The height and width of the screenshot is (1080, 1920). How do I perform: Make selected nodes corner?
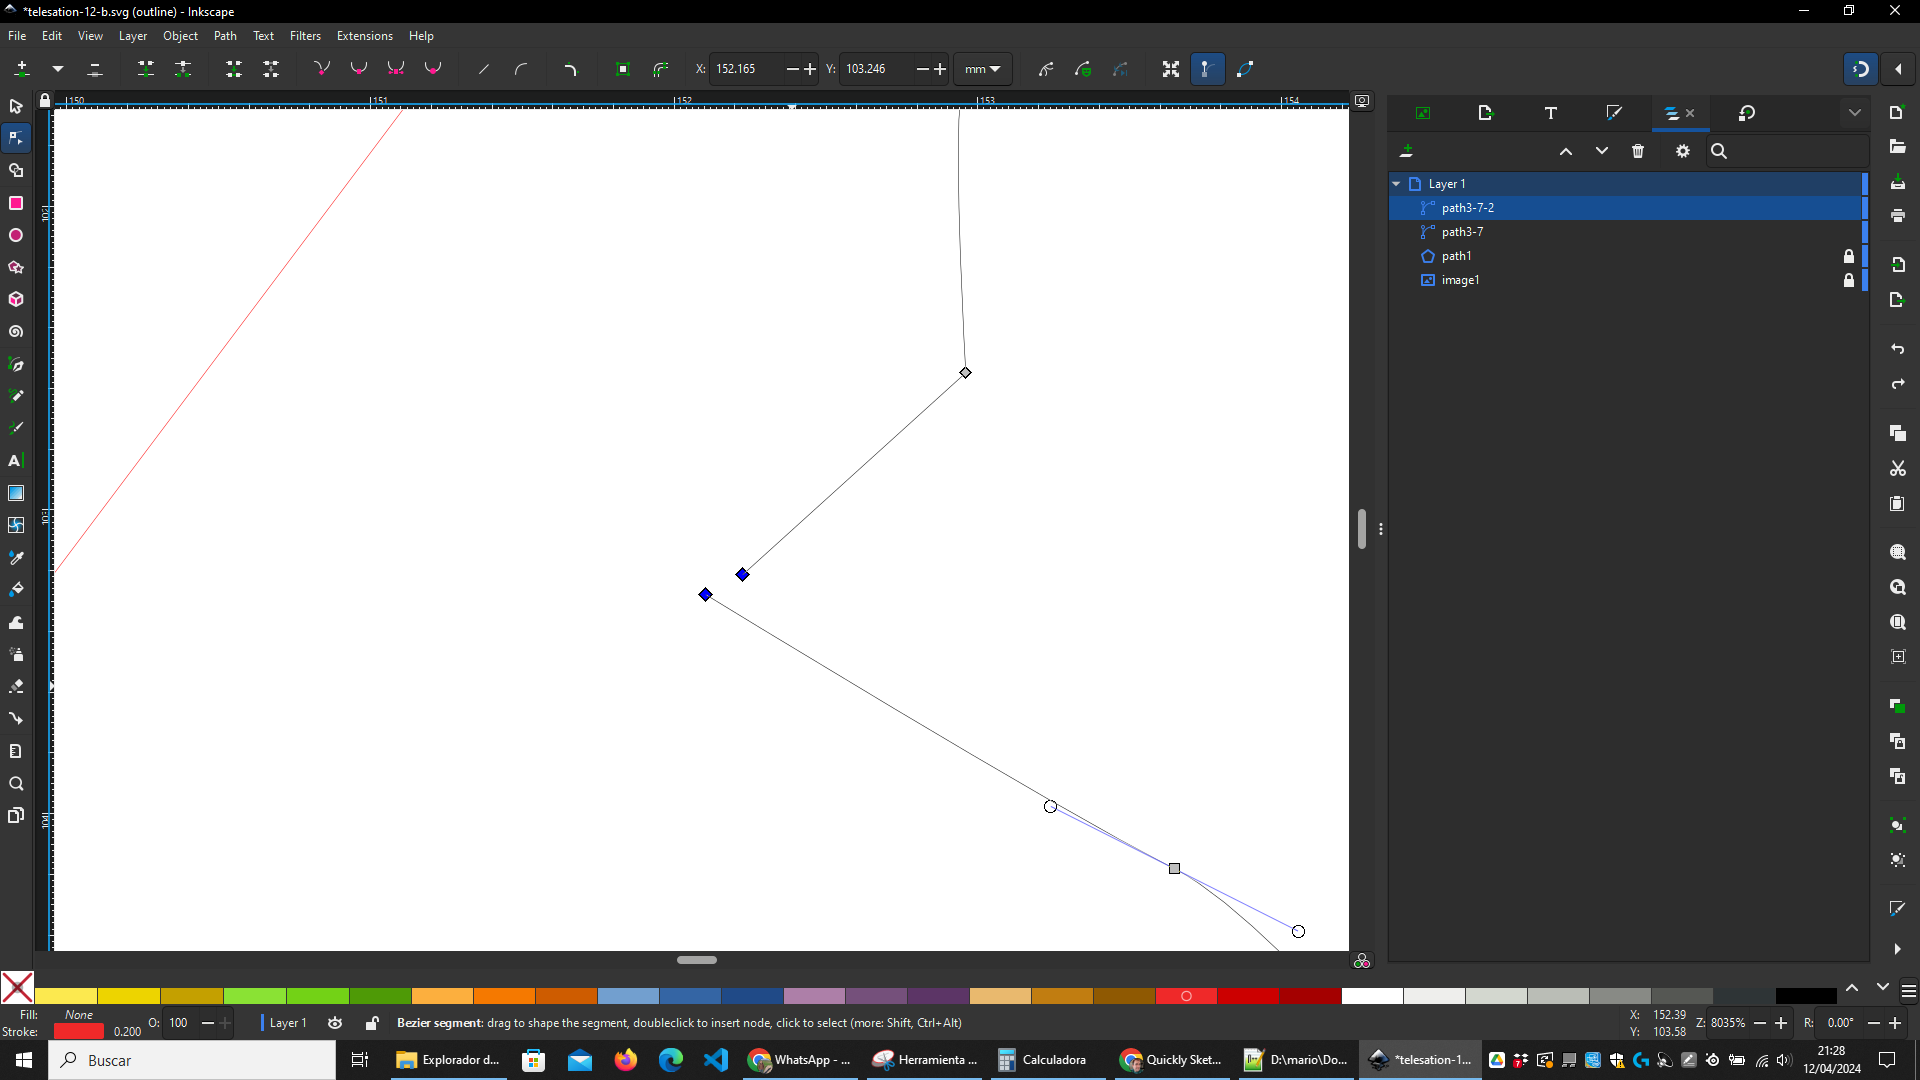(322, 69)
